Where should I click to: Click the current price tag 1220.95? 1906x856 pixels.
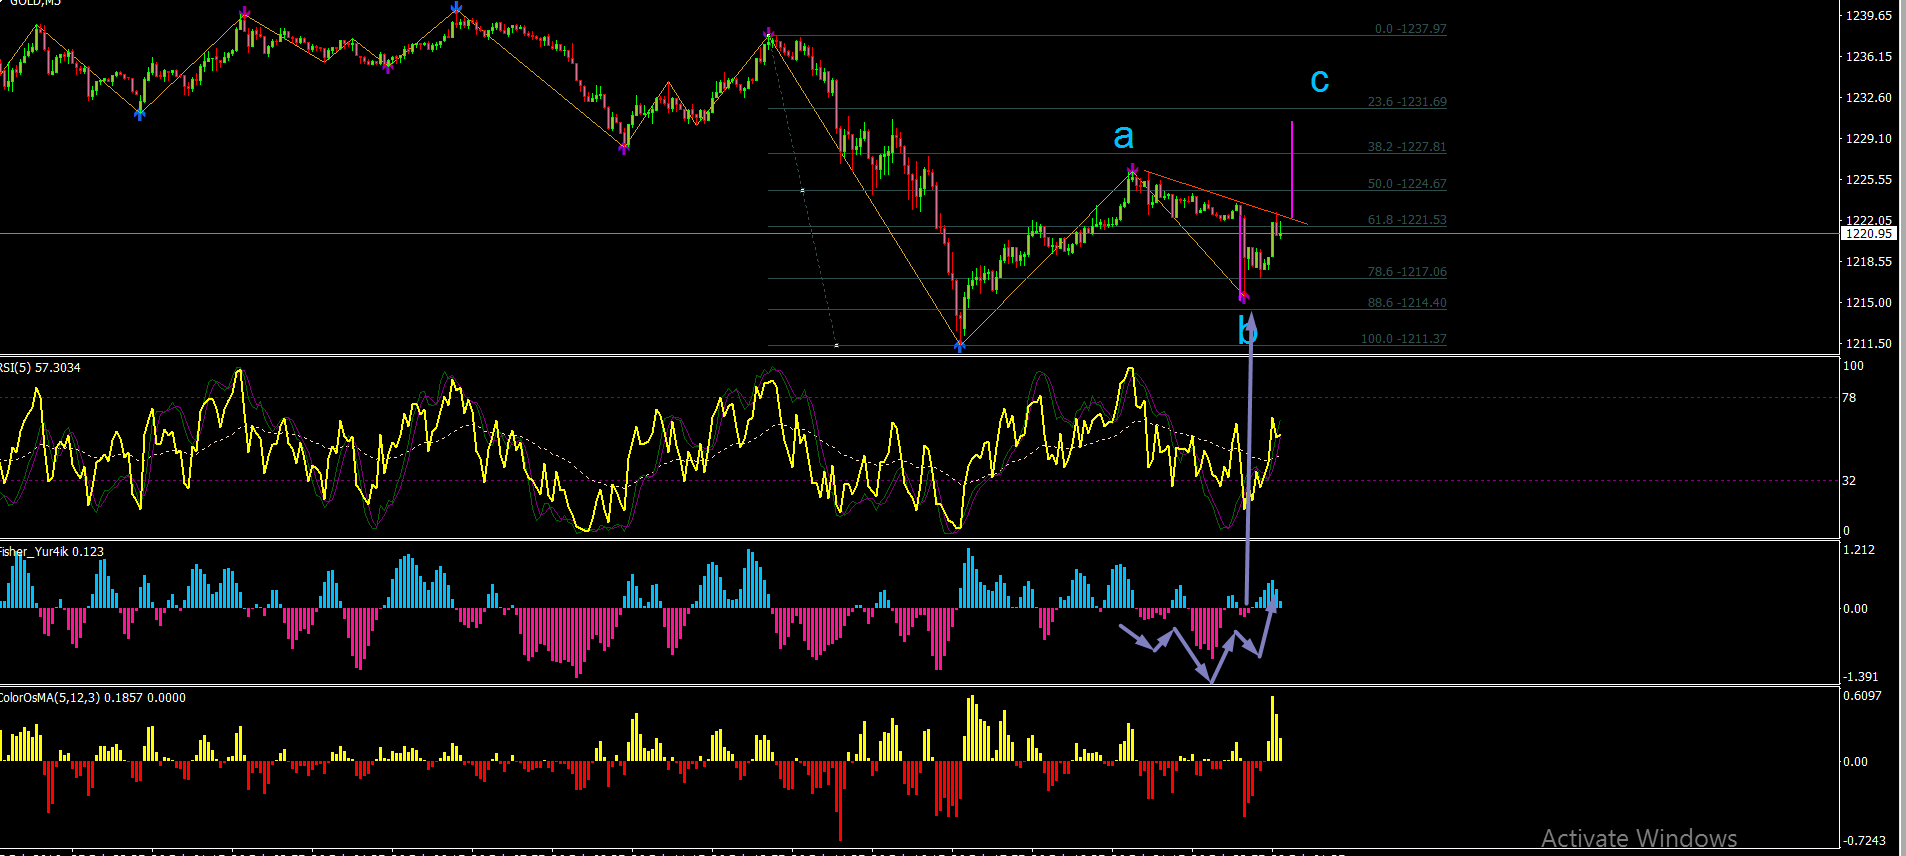pos(1868,234)
